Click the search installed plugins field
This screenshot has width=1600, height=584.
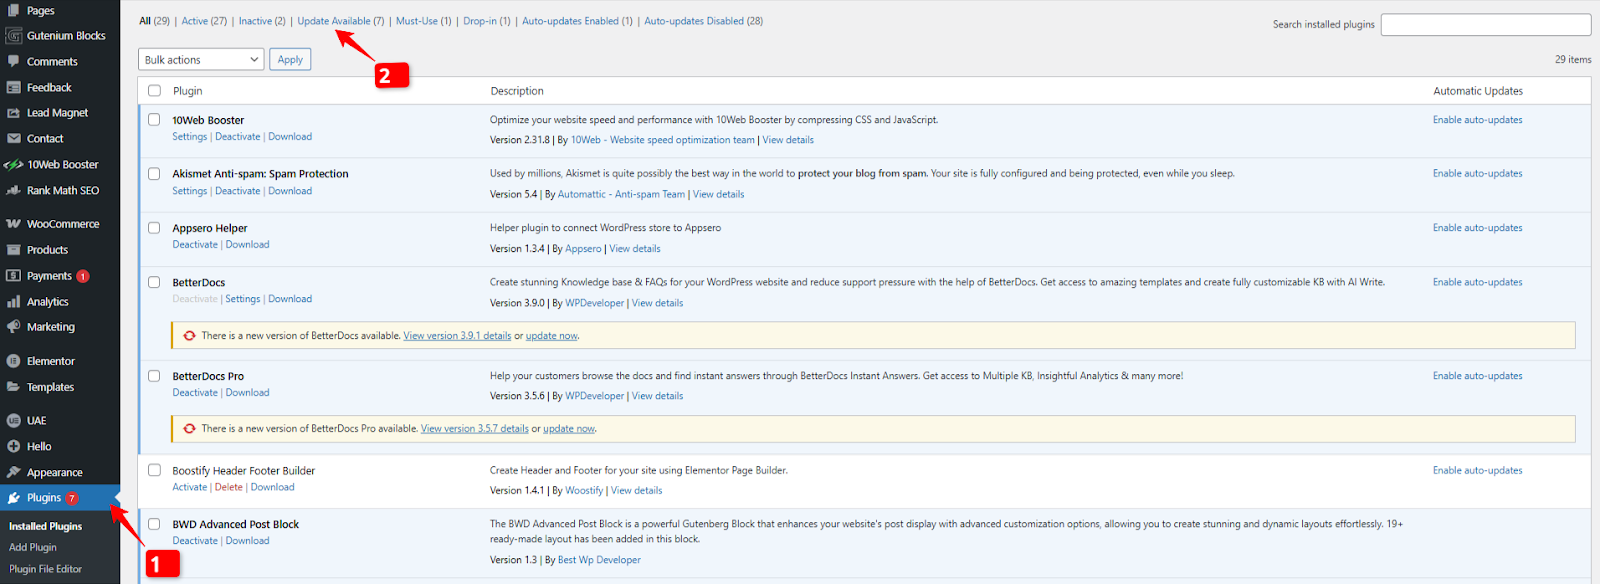(1486, 24)
